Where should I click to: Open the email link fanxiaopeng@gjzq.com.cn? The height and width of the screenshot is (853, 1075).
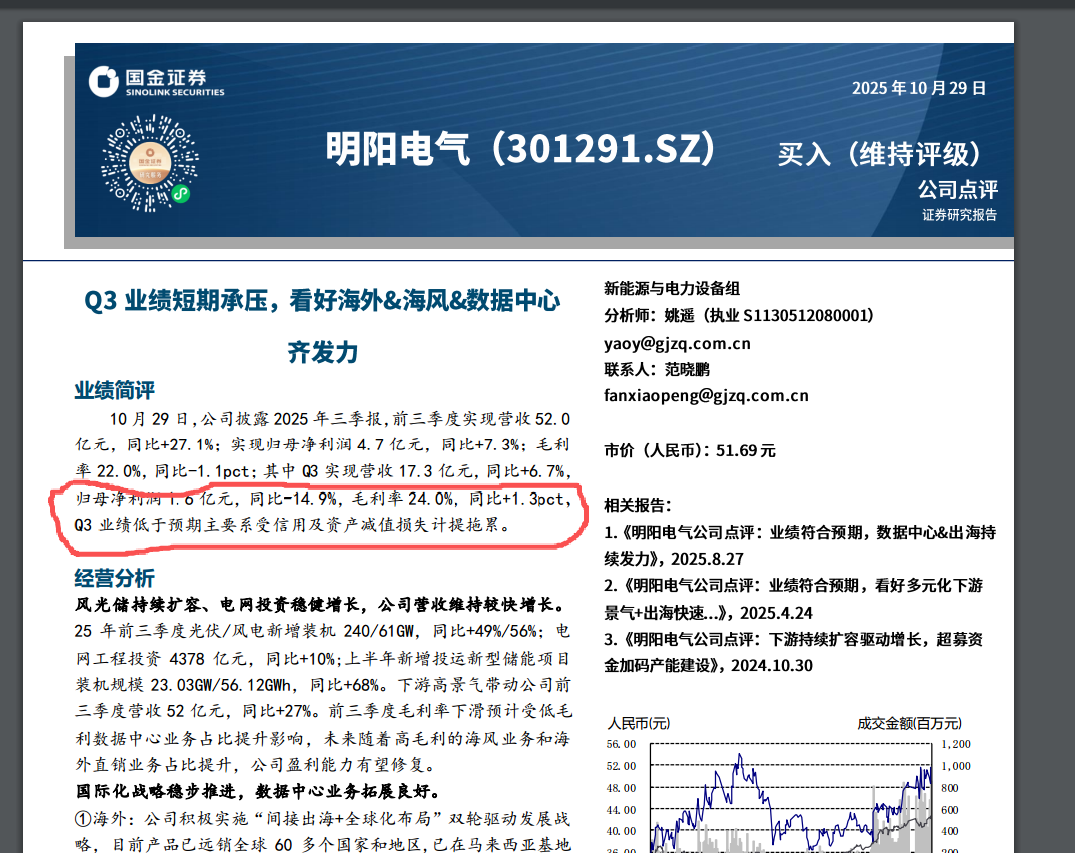click(706, 396)
